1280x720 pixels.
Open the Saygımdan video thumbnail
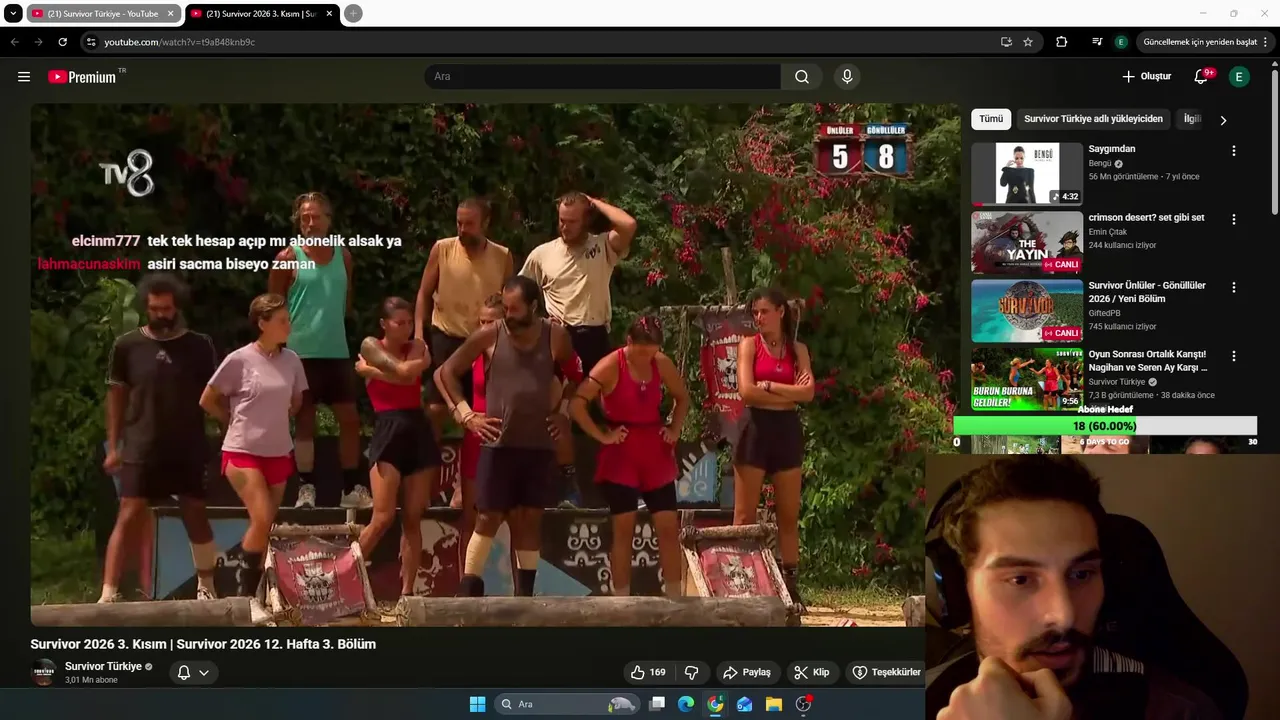pos(1027,174)
